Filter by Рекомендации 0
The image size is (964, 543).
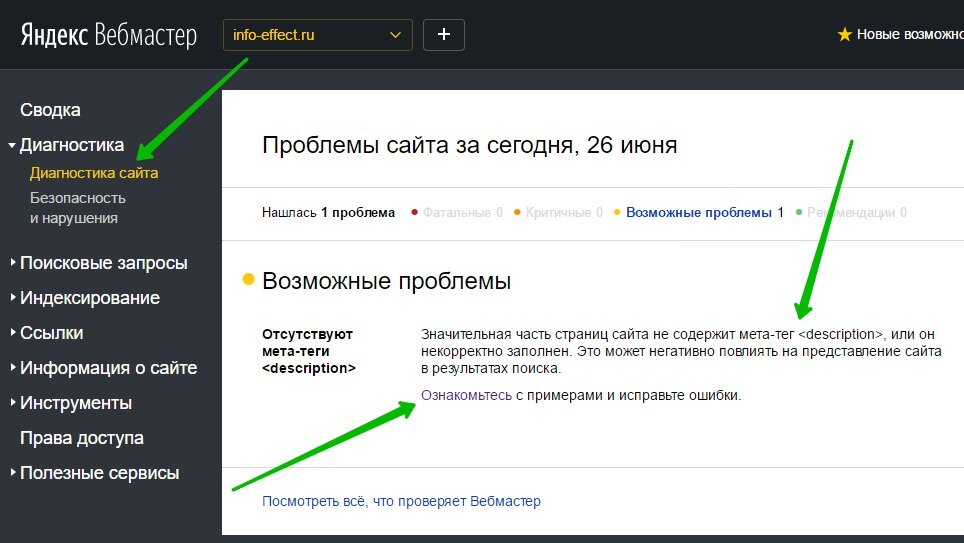coord(856,213)
